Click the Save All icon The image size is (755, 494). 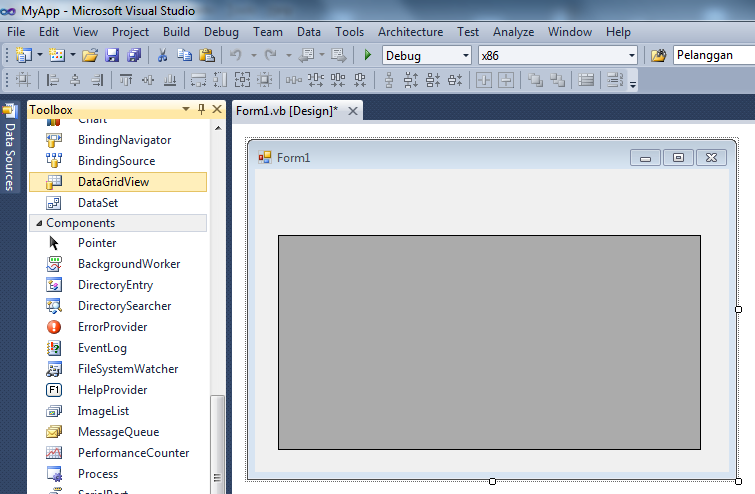coord(134,55)
